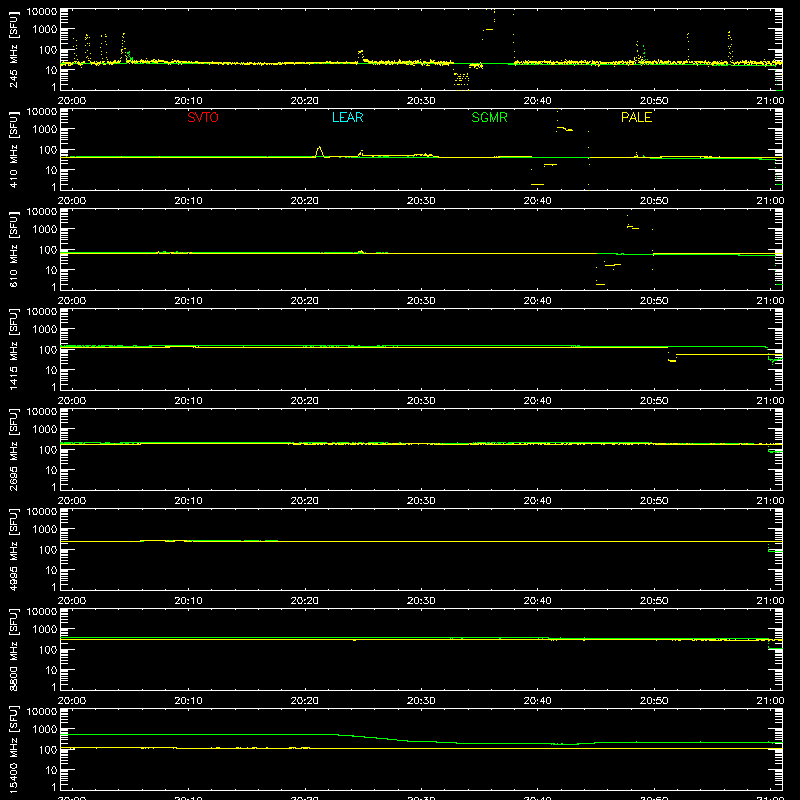
Task: Click the yellow PALE station label
Action: [636, 117]
